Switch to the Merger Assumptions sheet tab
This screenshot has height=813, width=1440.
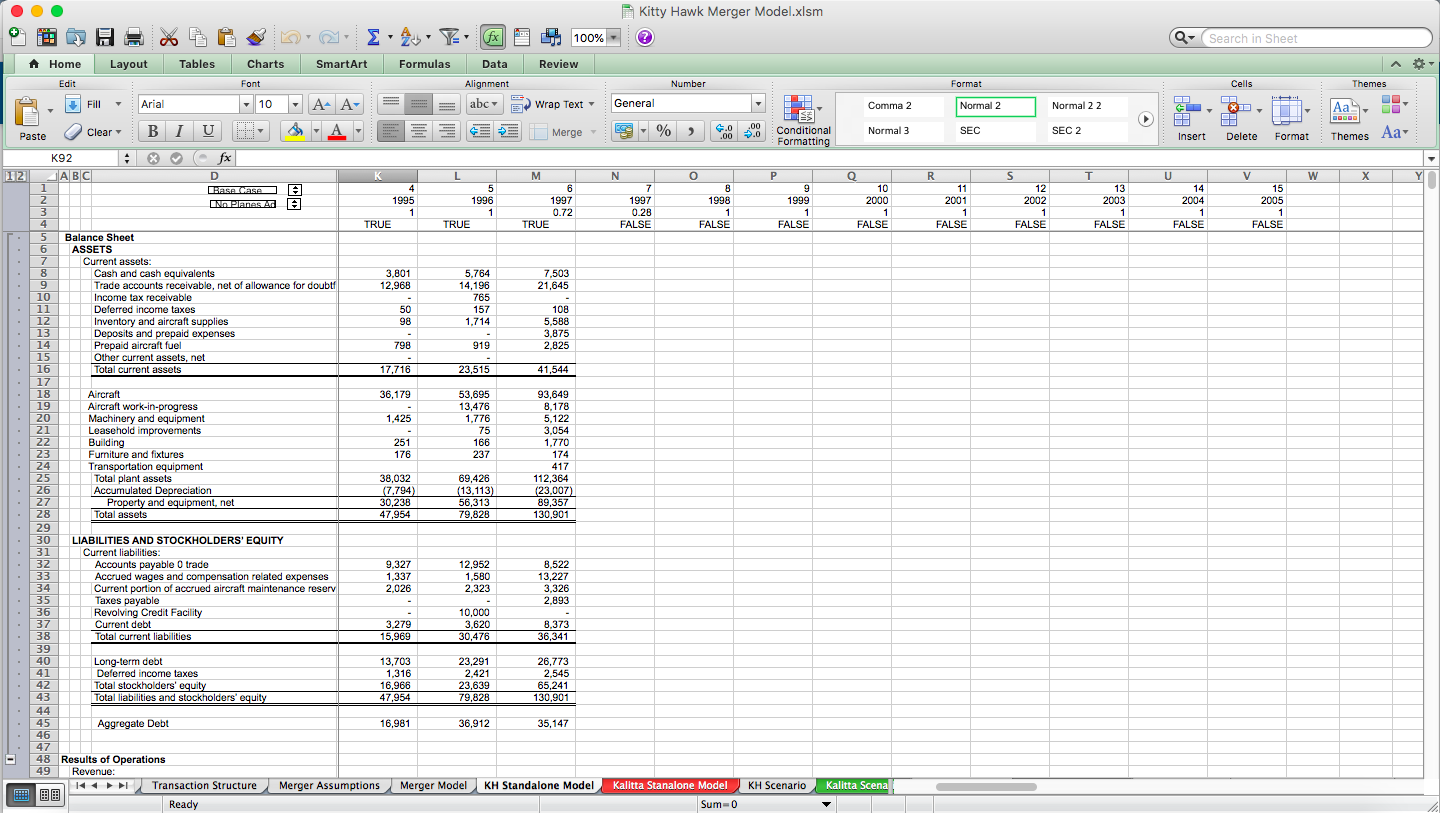(329, 786)
